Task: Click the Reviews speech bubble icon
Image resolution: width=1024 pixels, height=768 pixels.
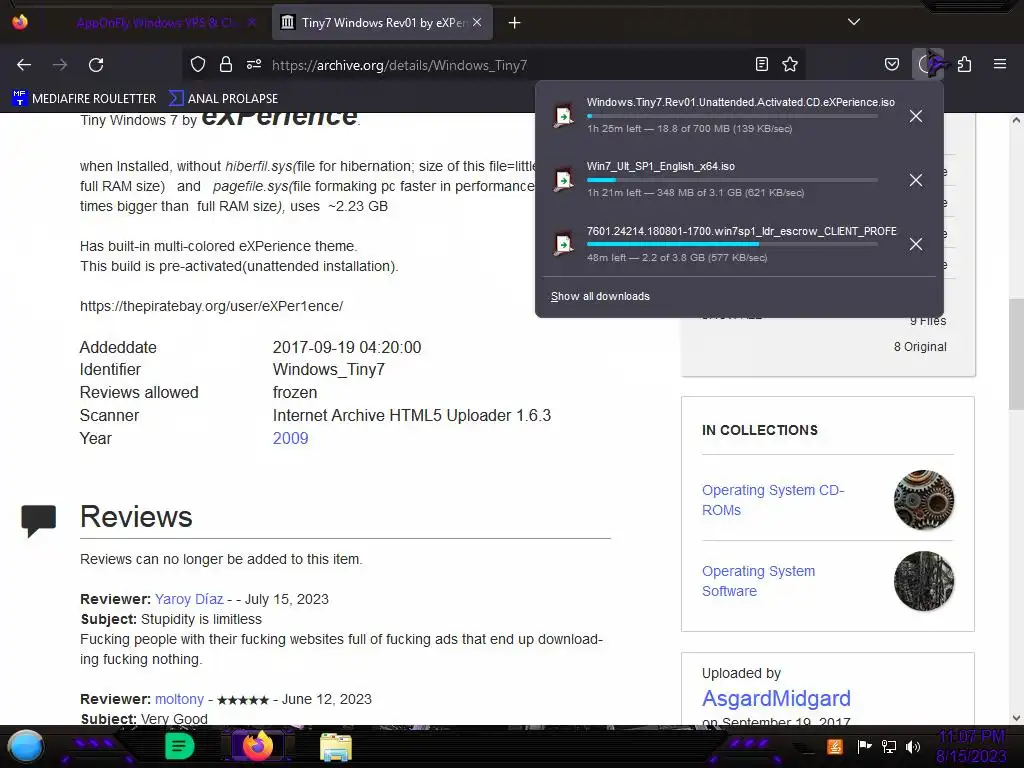Action: (39, 520)
